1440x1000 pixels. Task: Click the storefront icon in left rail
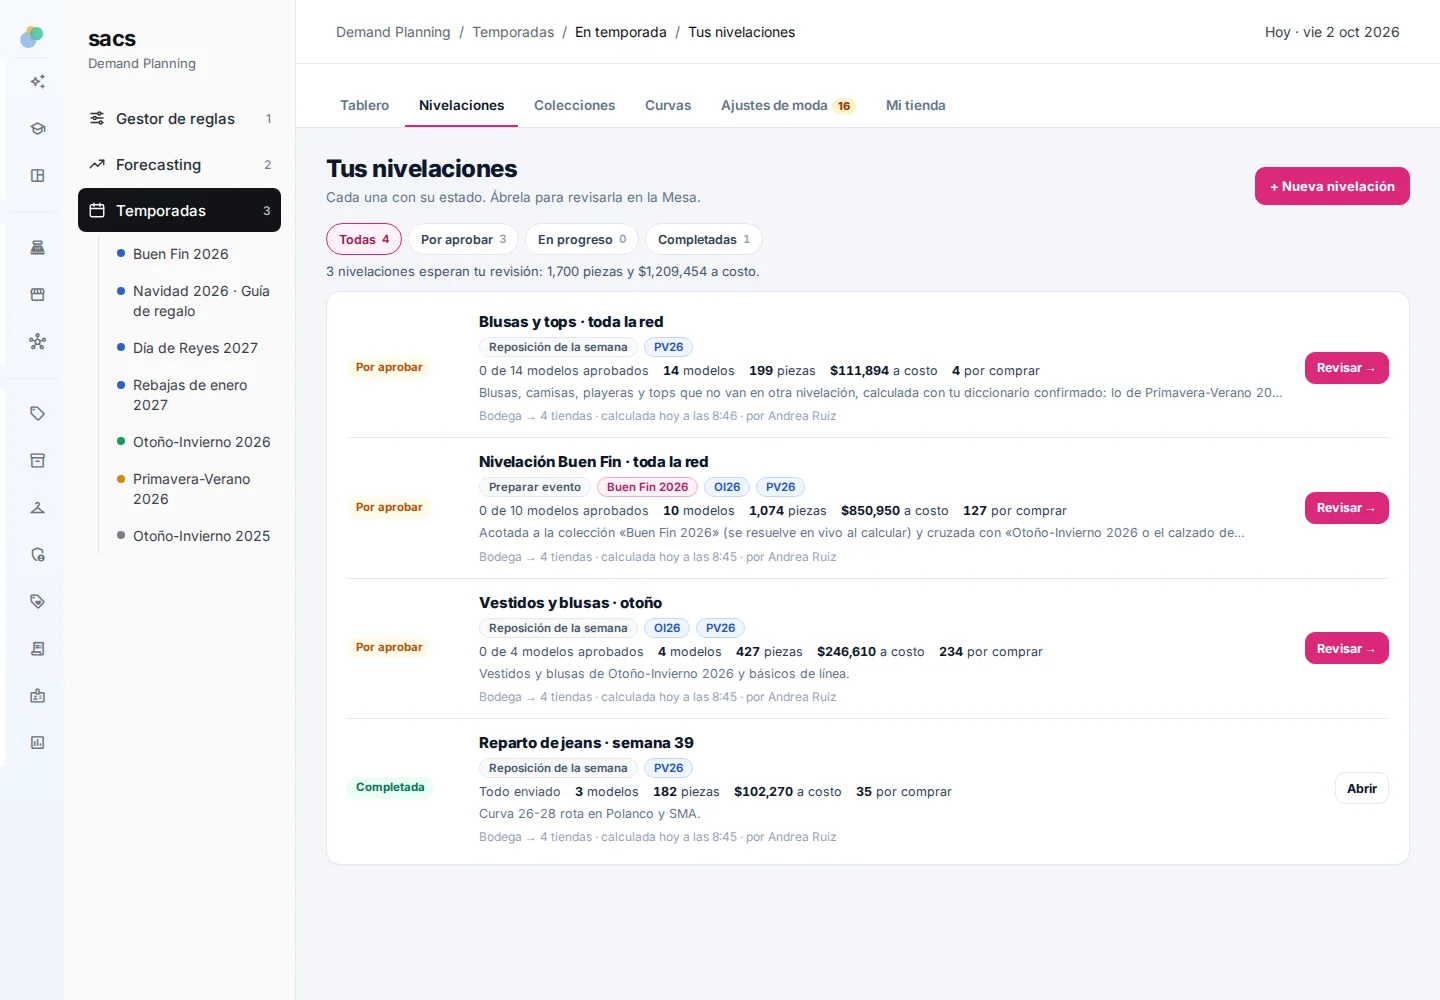pyautogui.click(x=38, y=295)
